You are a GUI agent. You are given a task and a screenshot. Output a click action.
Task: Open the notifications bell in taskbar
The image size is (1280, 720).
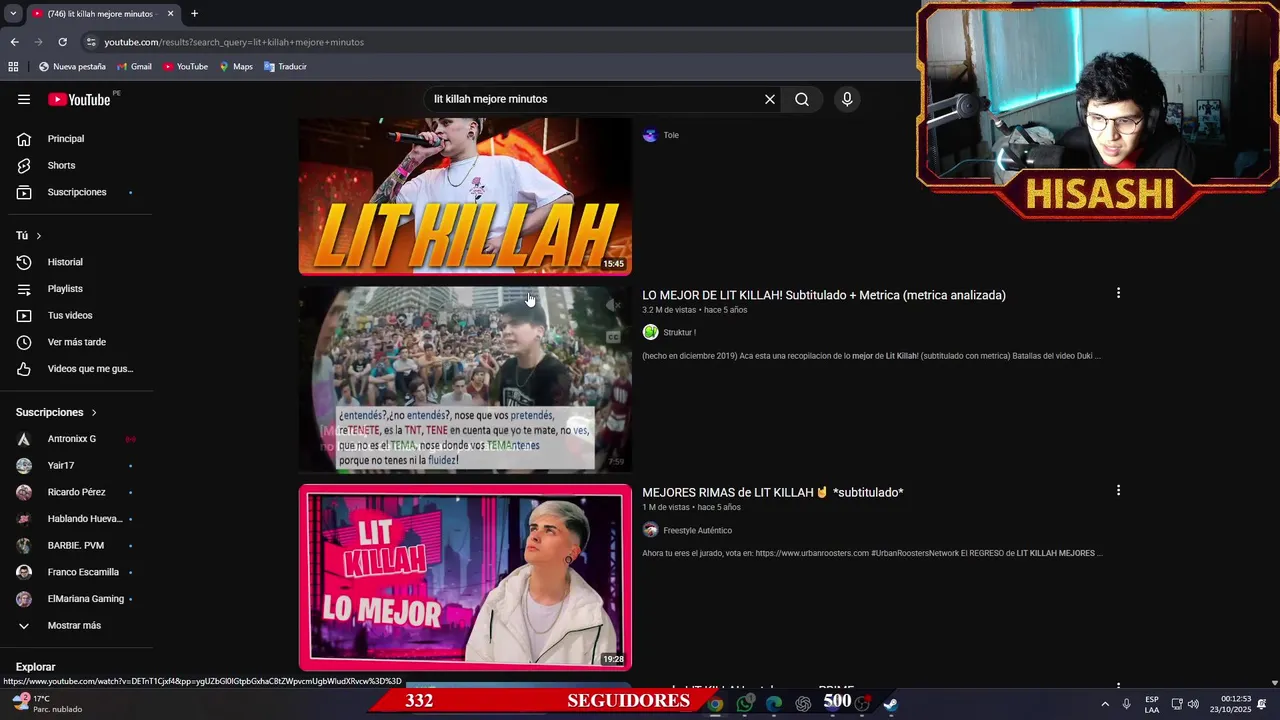pos(1262,704)
